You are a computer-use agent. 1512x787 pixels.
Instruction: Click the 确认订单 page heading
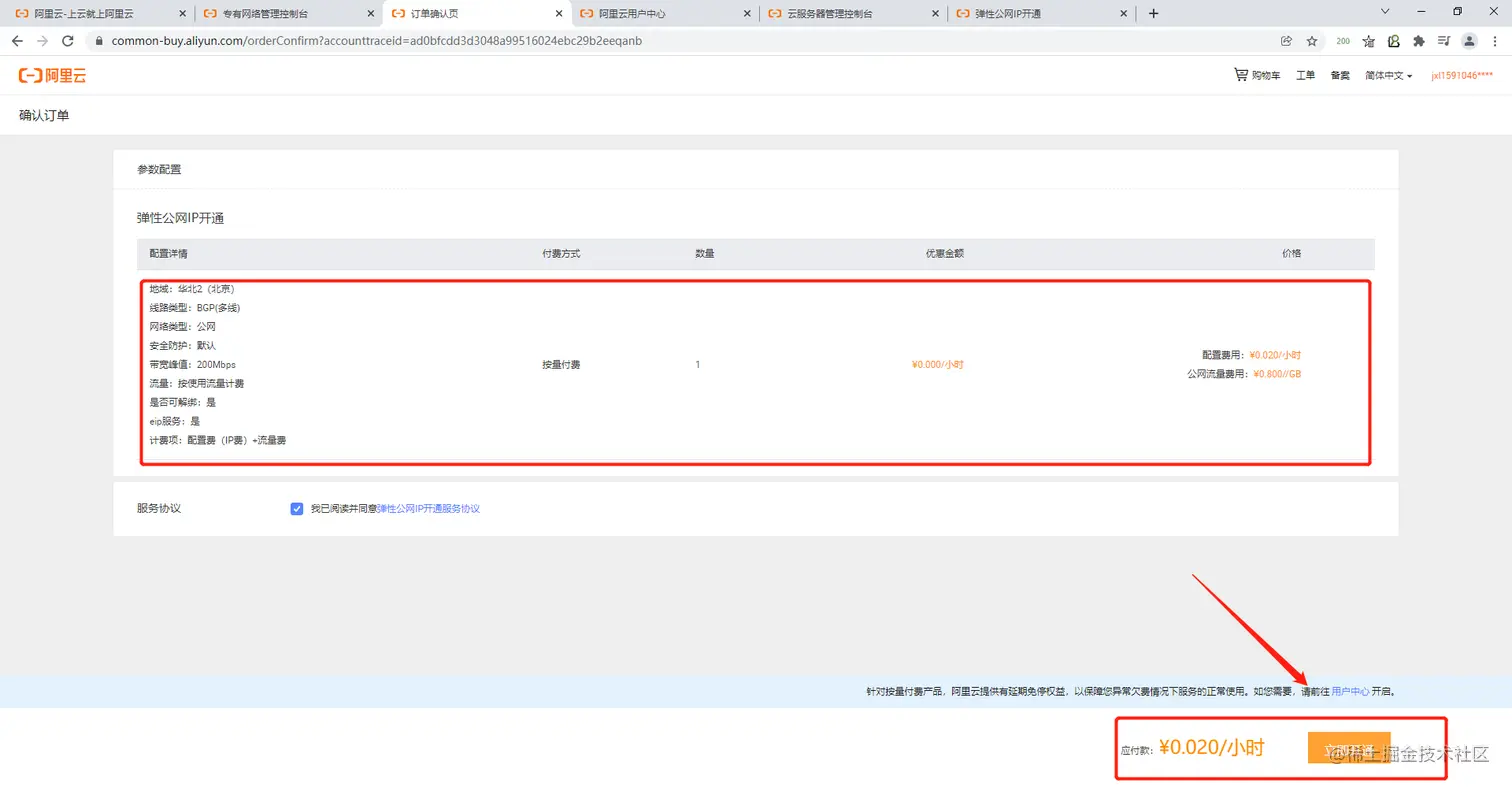[44, 116]
